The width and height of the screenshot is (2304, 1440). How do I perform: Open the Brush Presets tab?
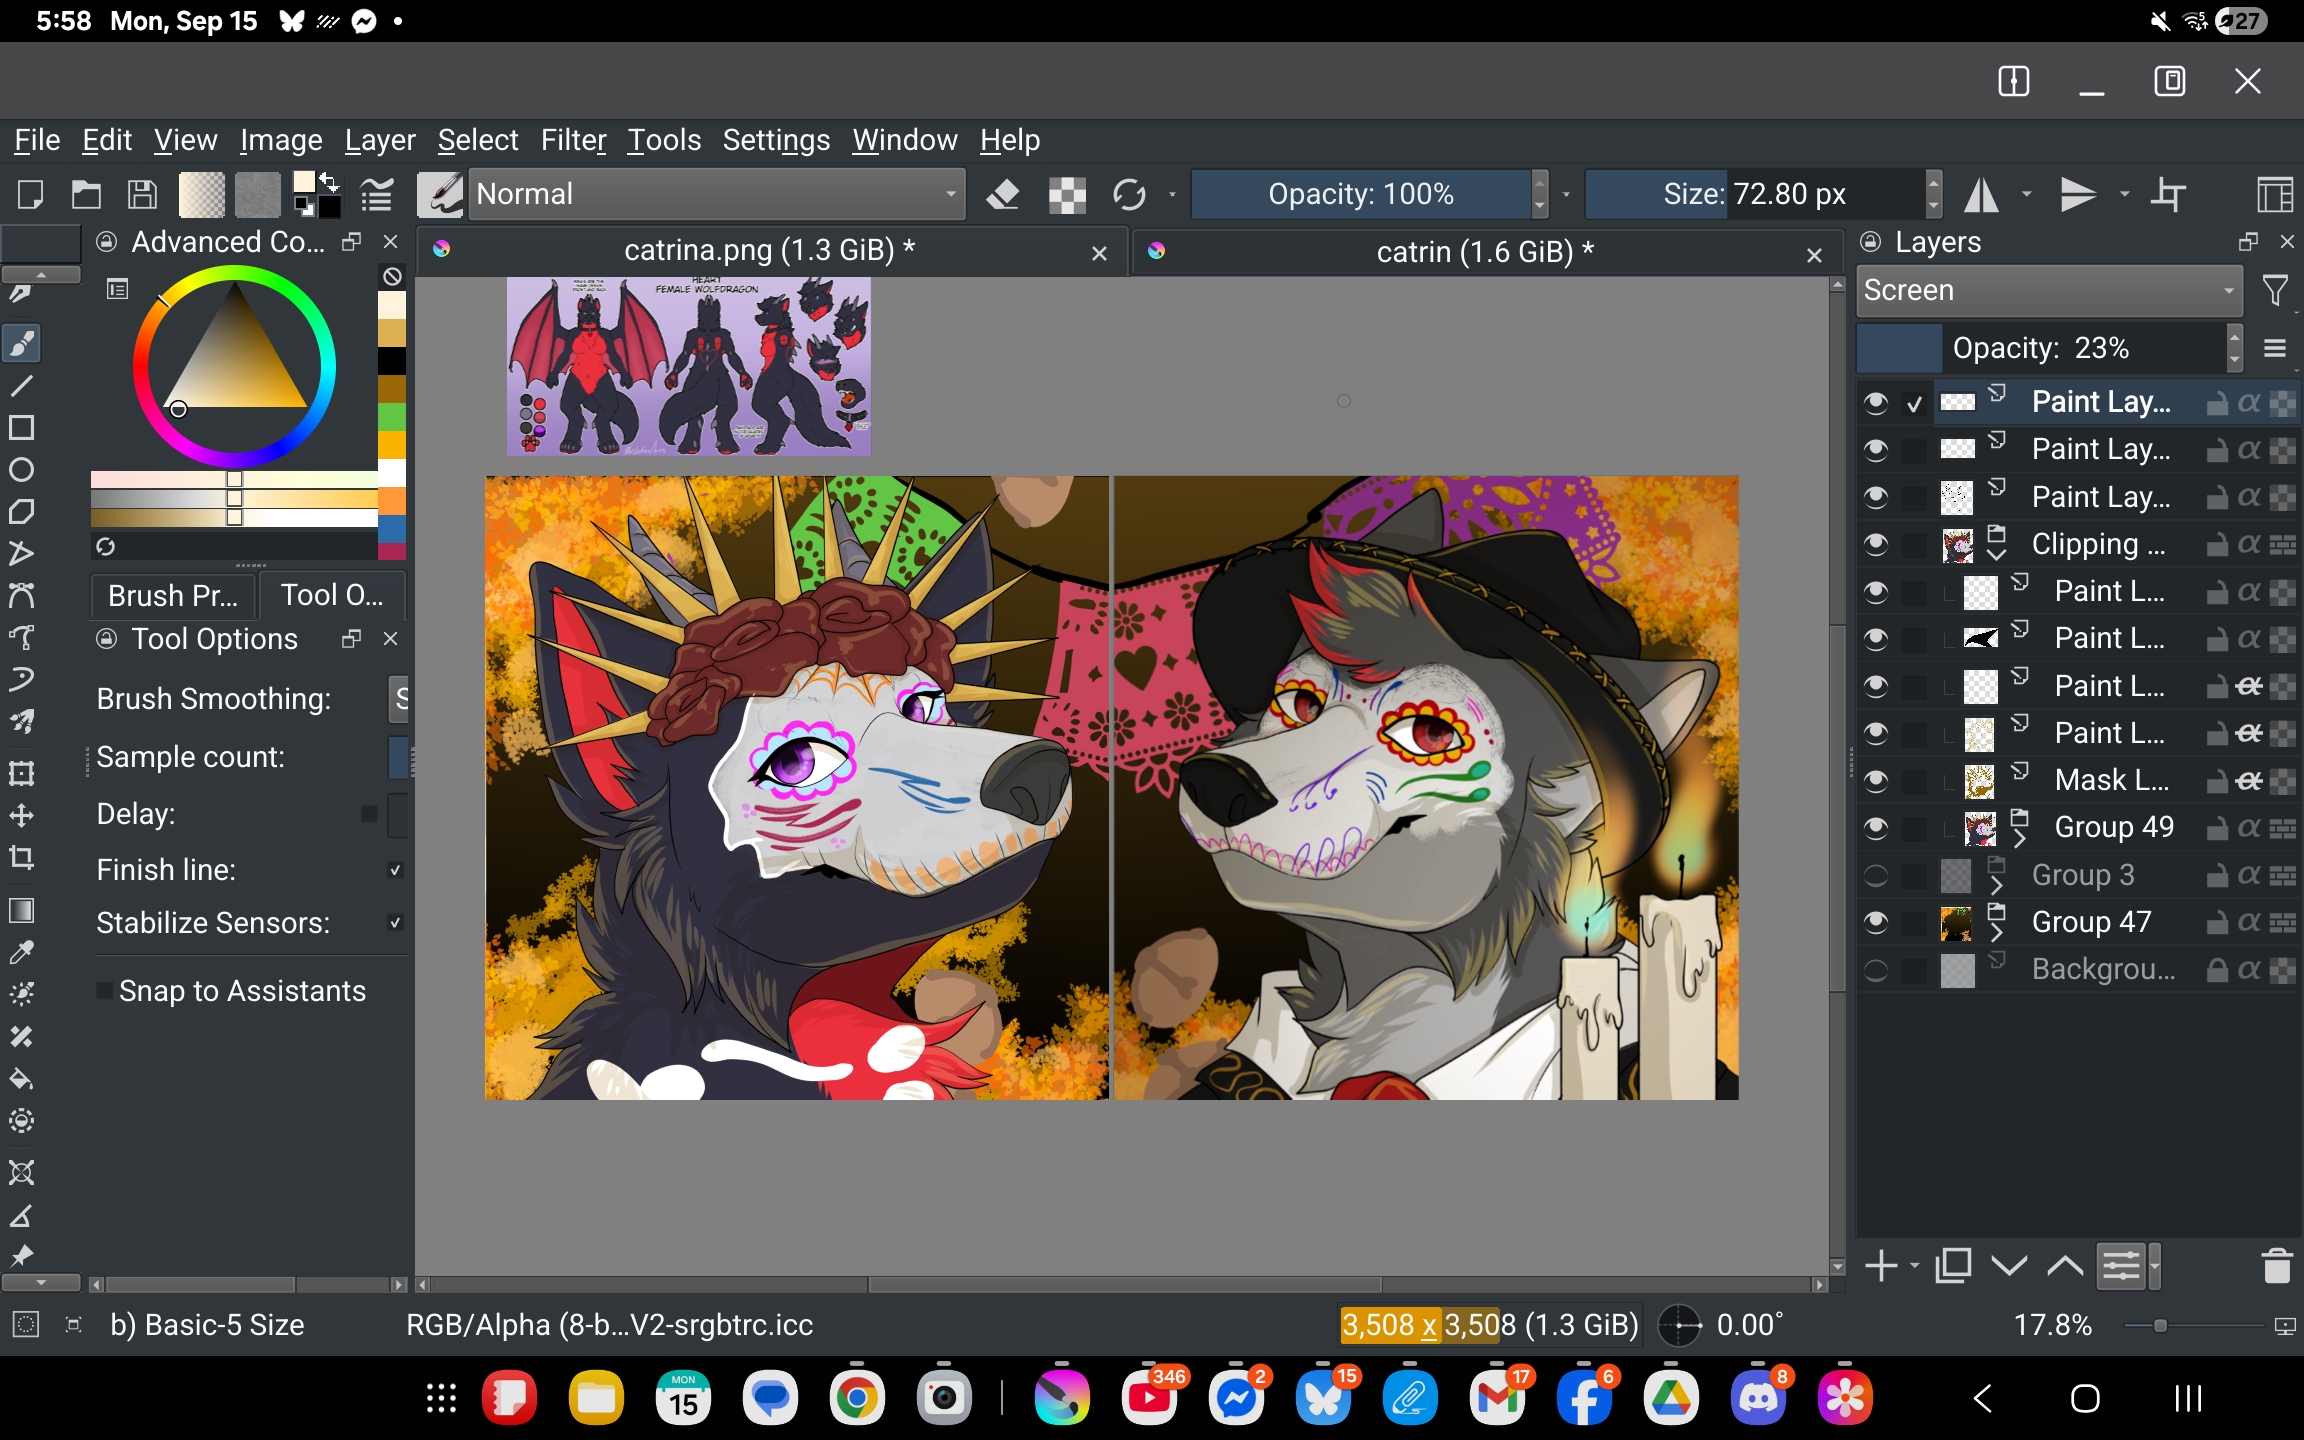tap(173, 596)
